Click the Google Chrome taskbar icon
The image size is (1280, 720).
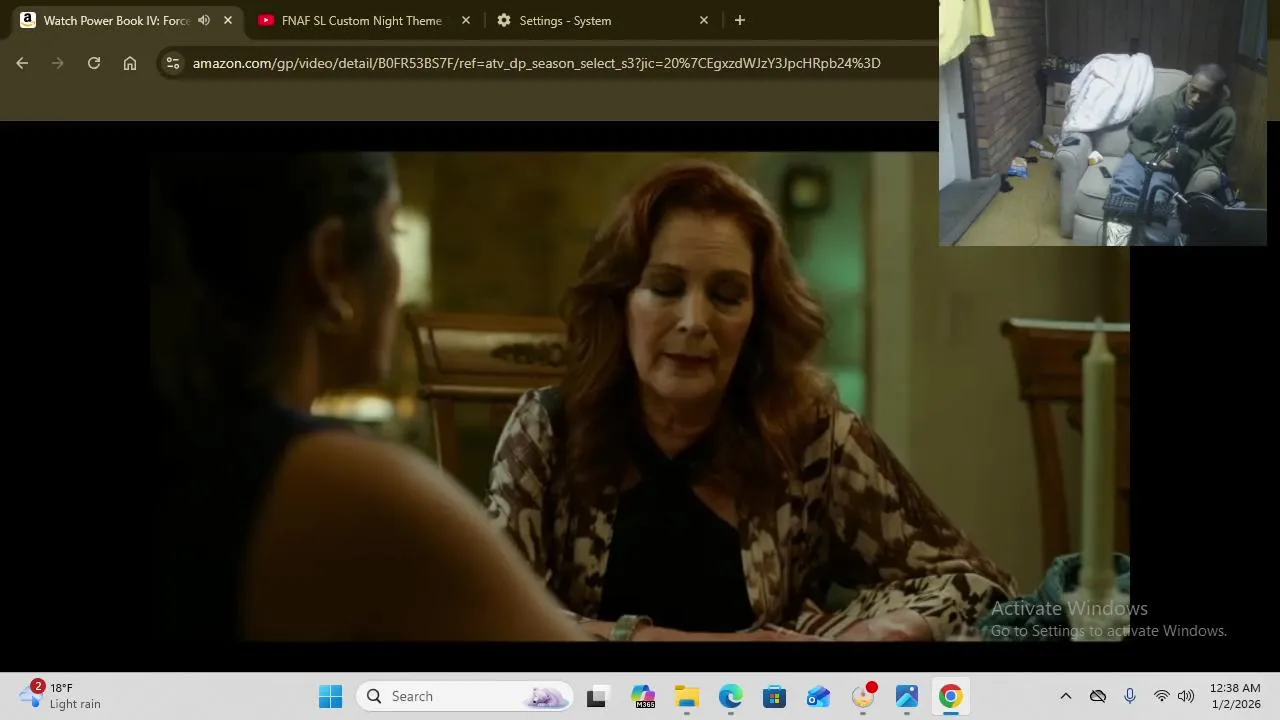coord(951,696)
